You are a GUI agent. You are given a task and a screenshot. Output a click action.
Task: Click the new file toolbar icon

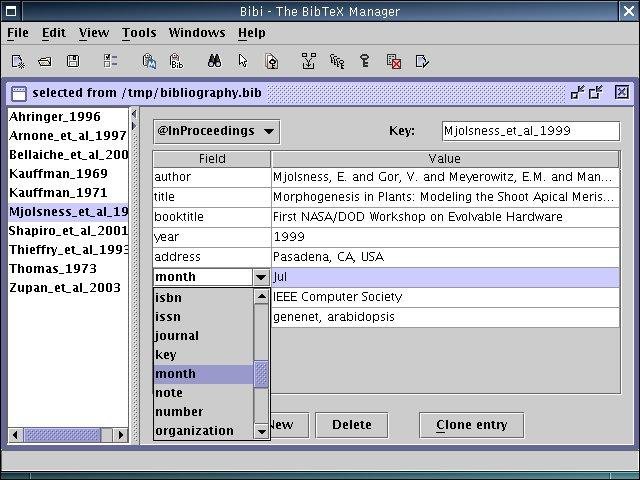pyautogui.click(x=18, y=61)
